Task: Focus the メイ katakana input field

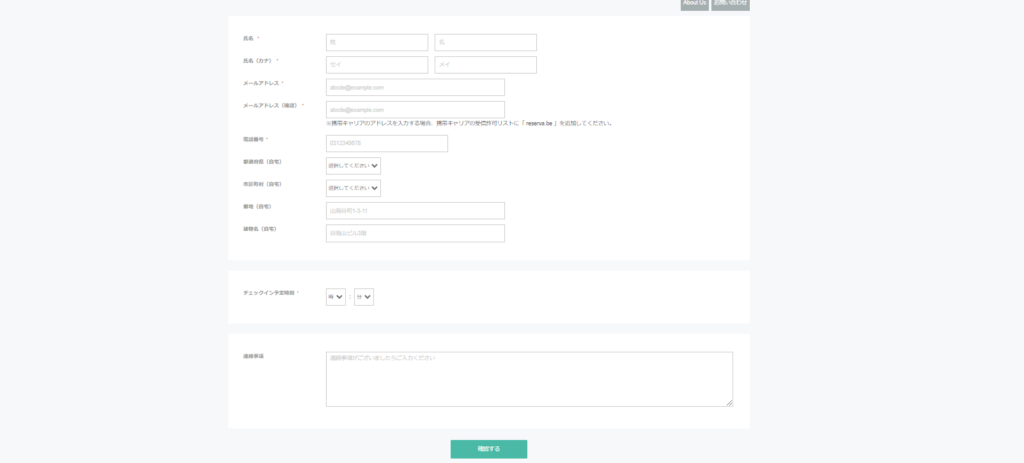Action: [x=485, y=65]
